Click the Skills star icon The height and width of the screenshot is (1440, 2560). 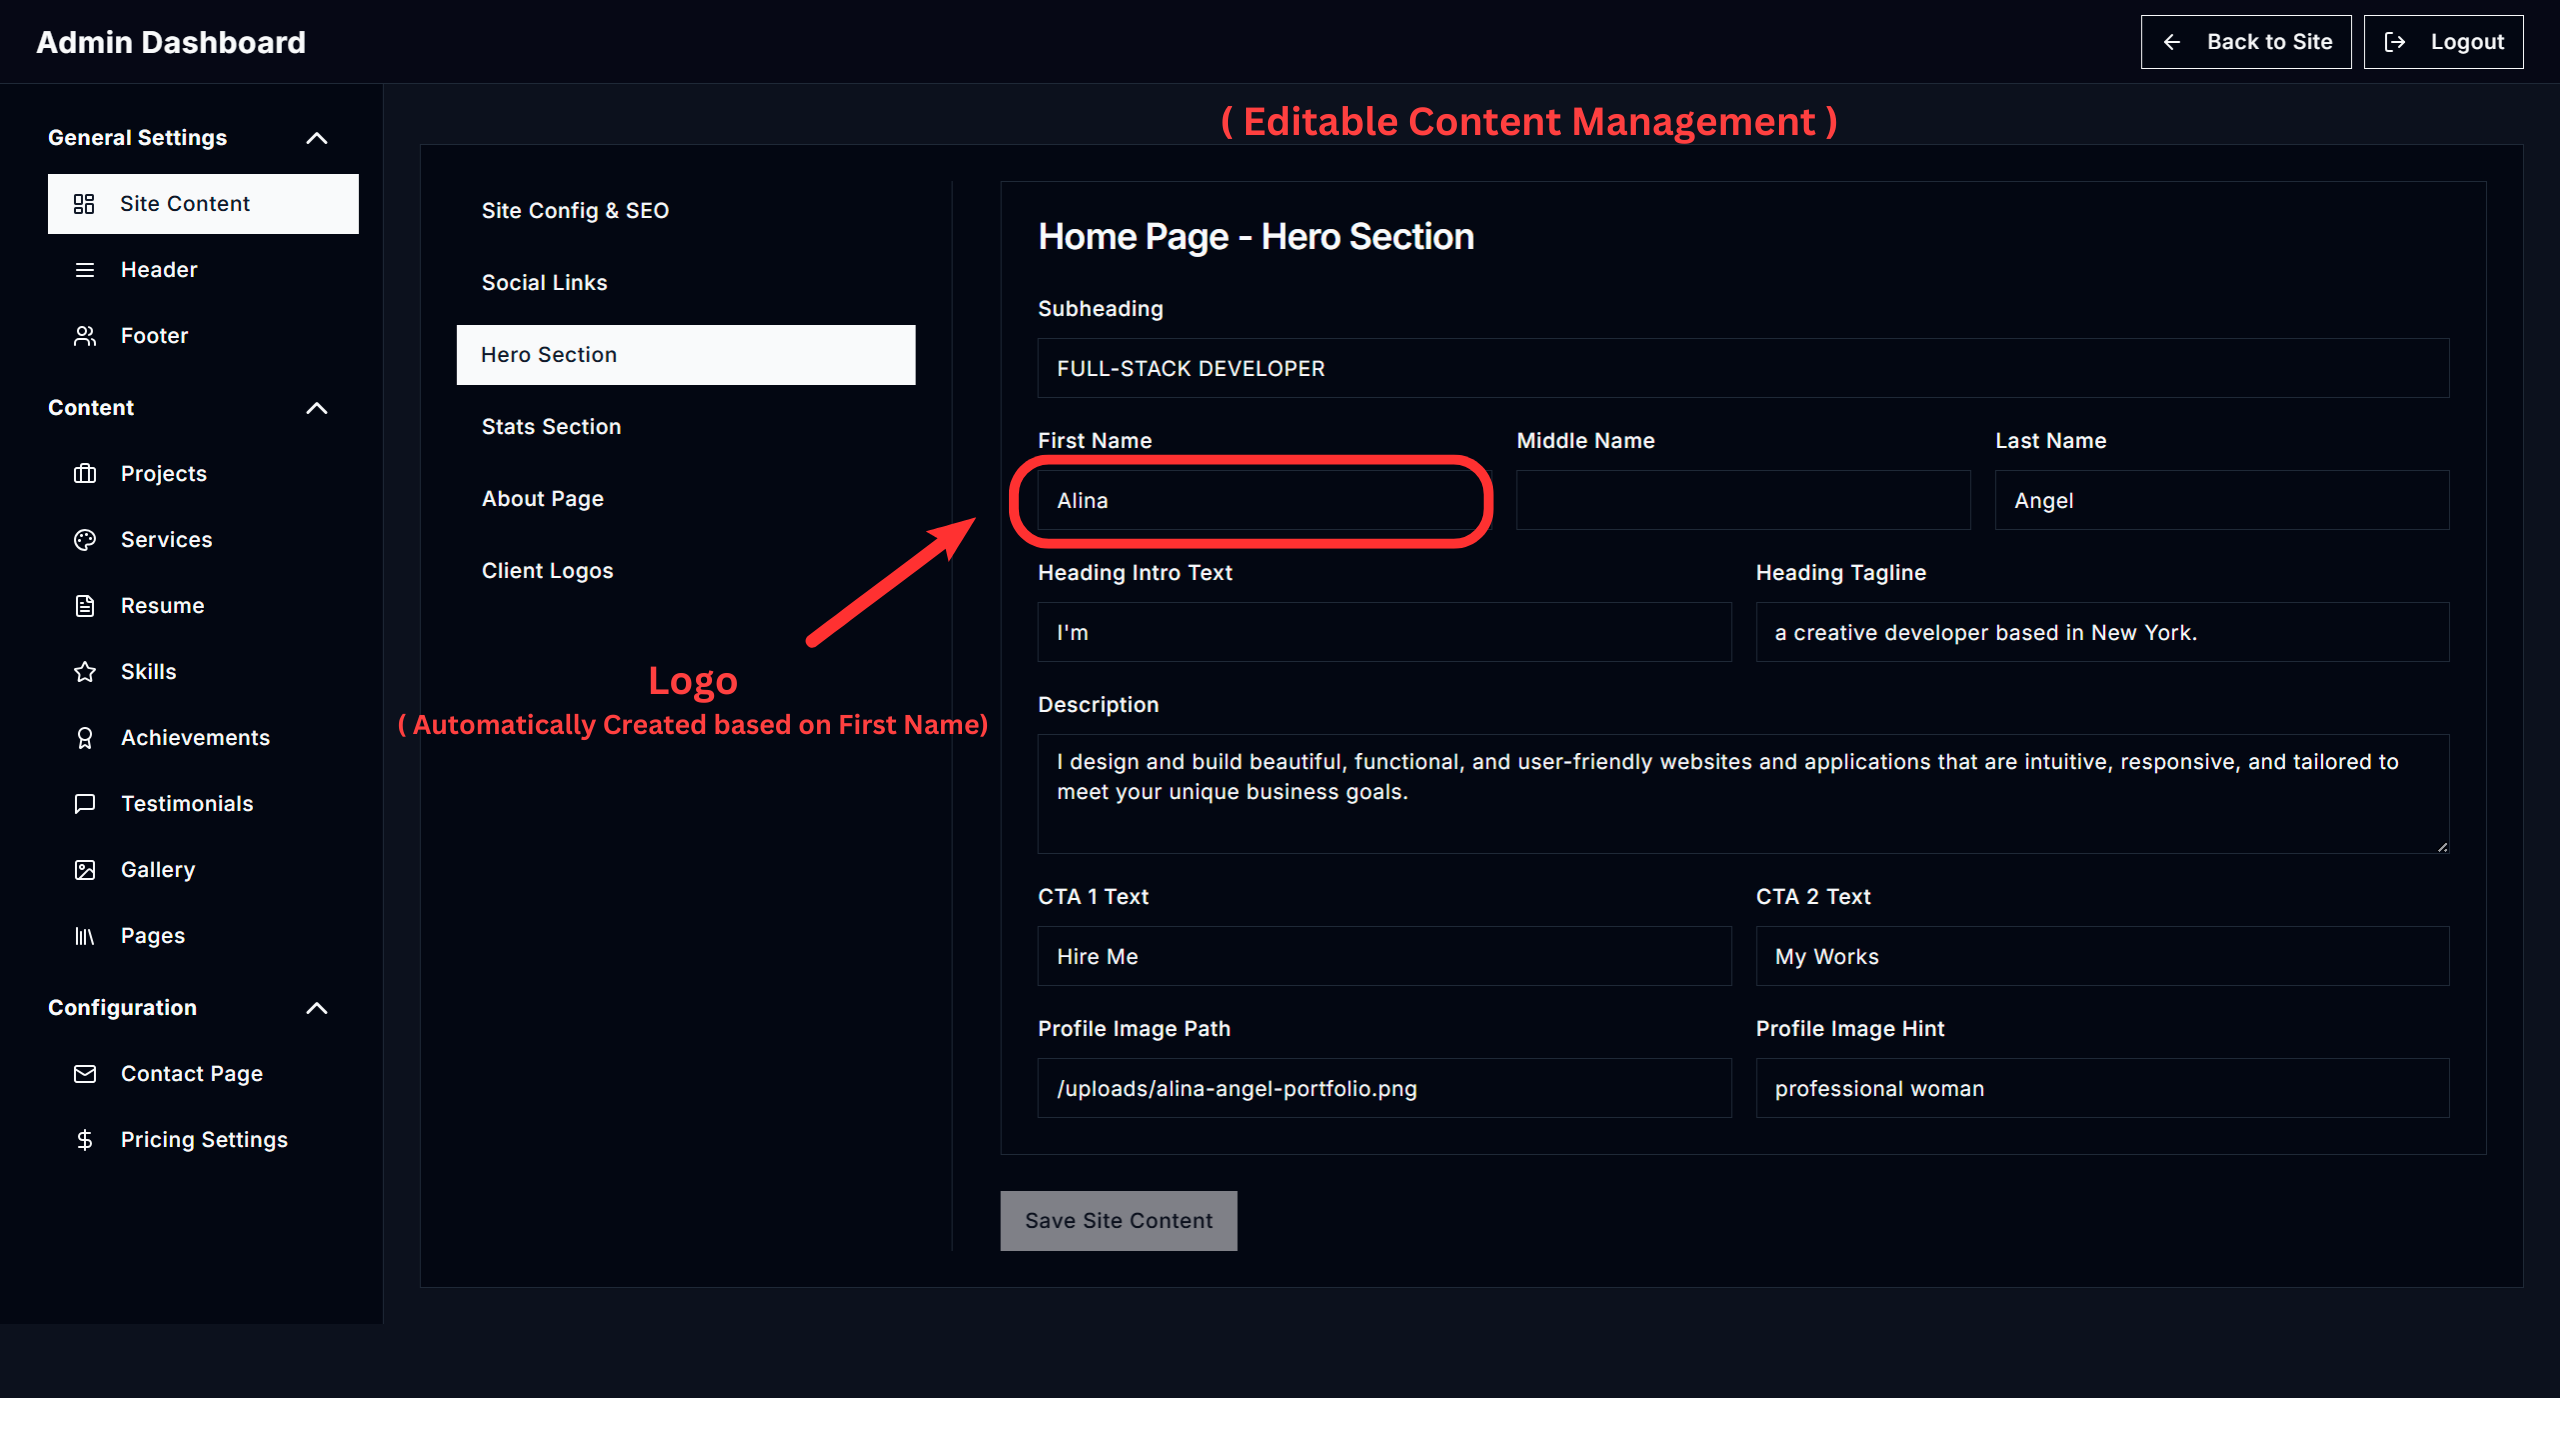coord(85,671)
